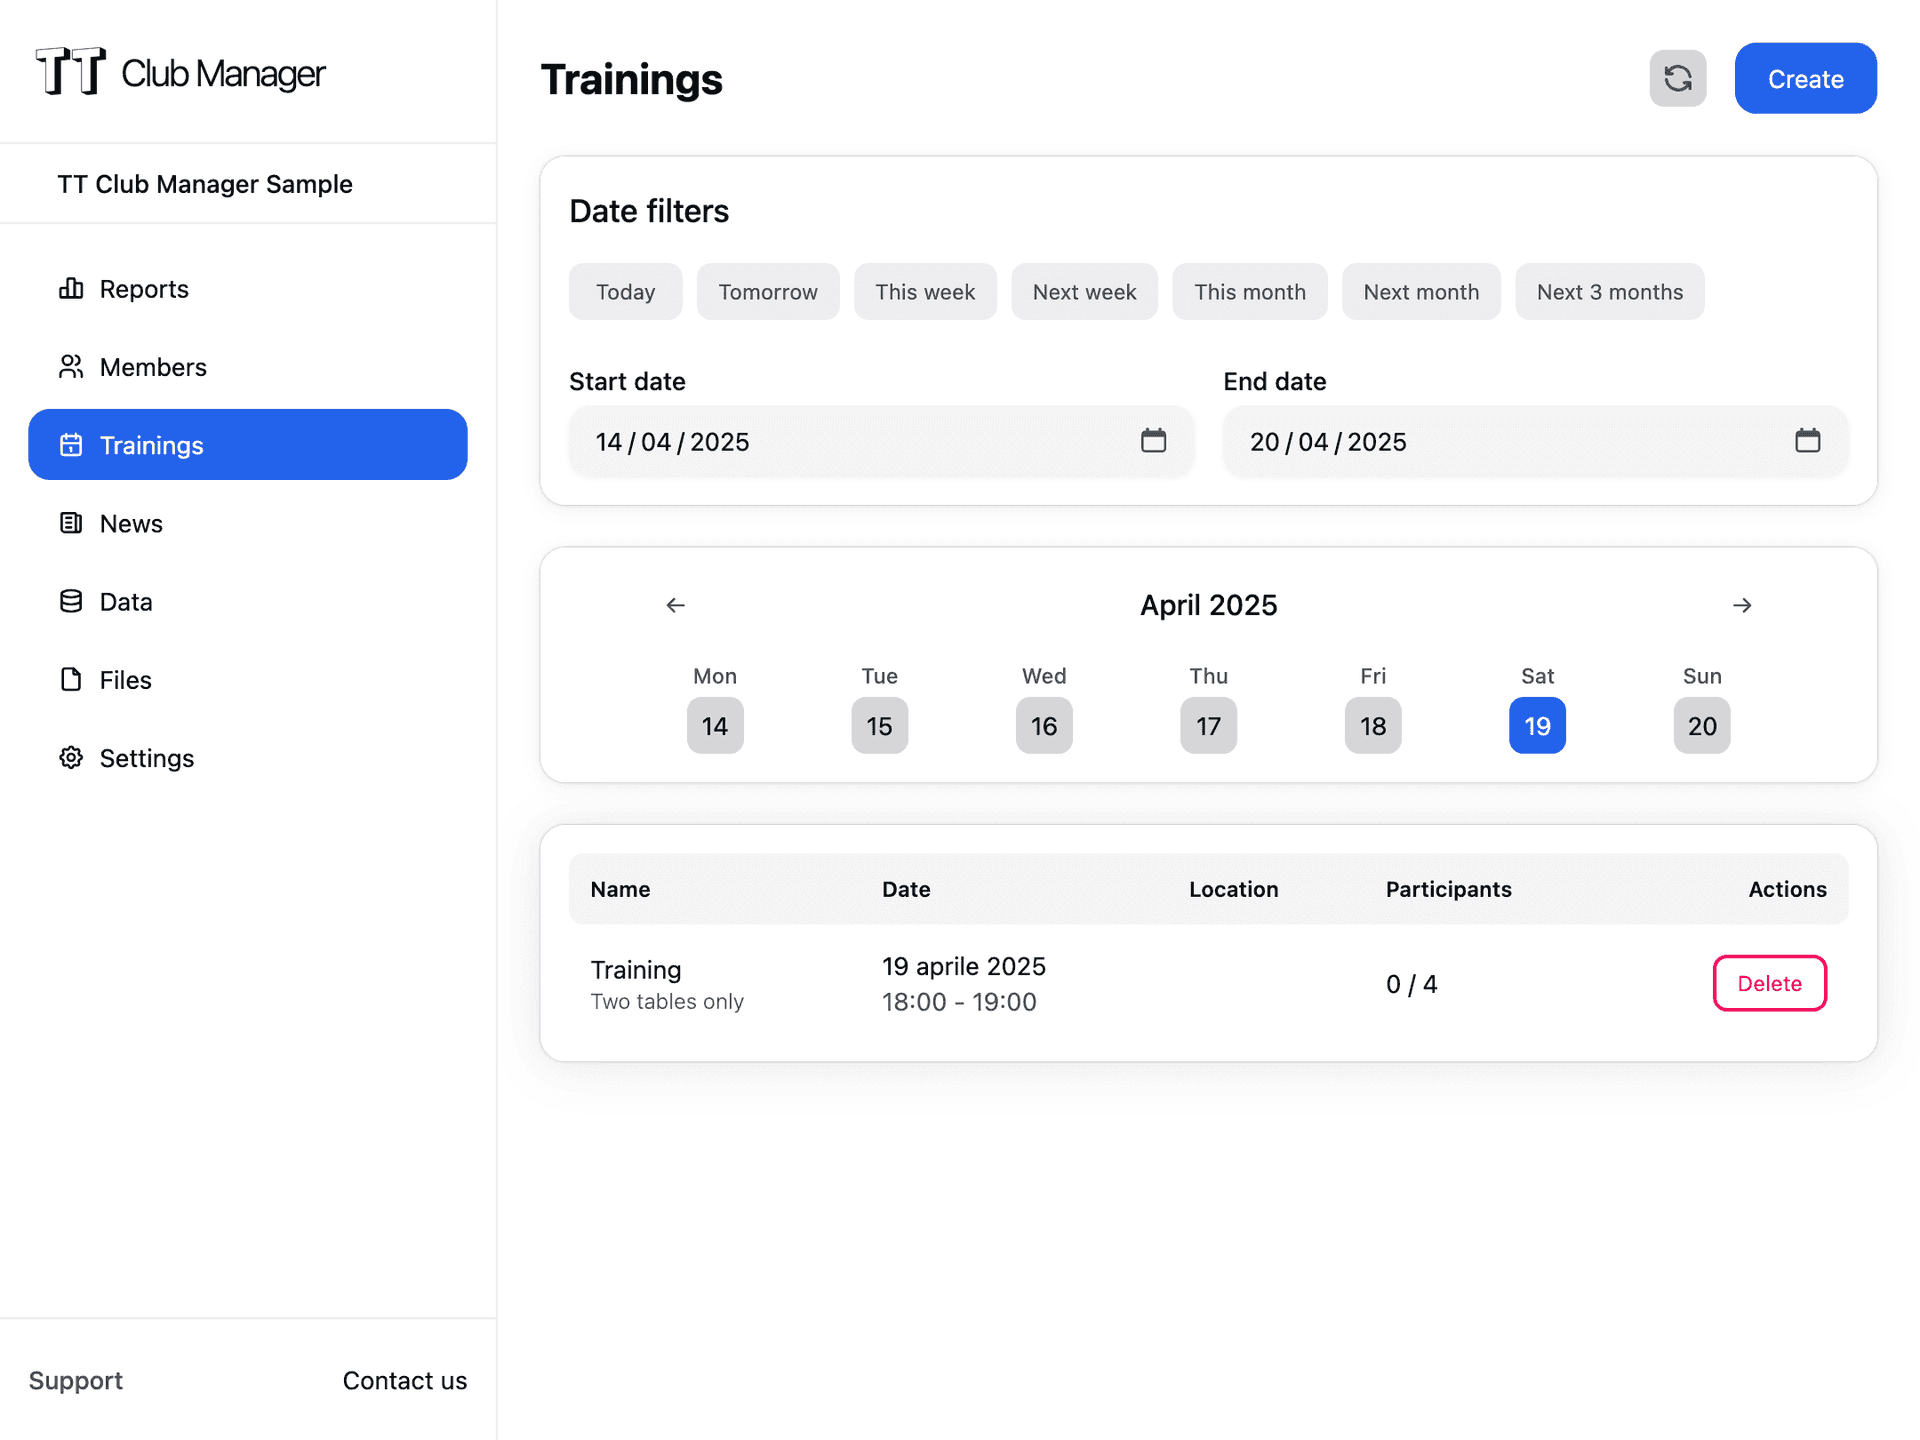Go to the News page

131,524
